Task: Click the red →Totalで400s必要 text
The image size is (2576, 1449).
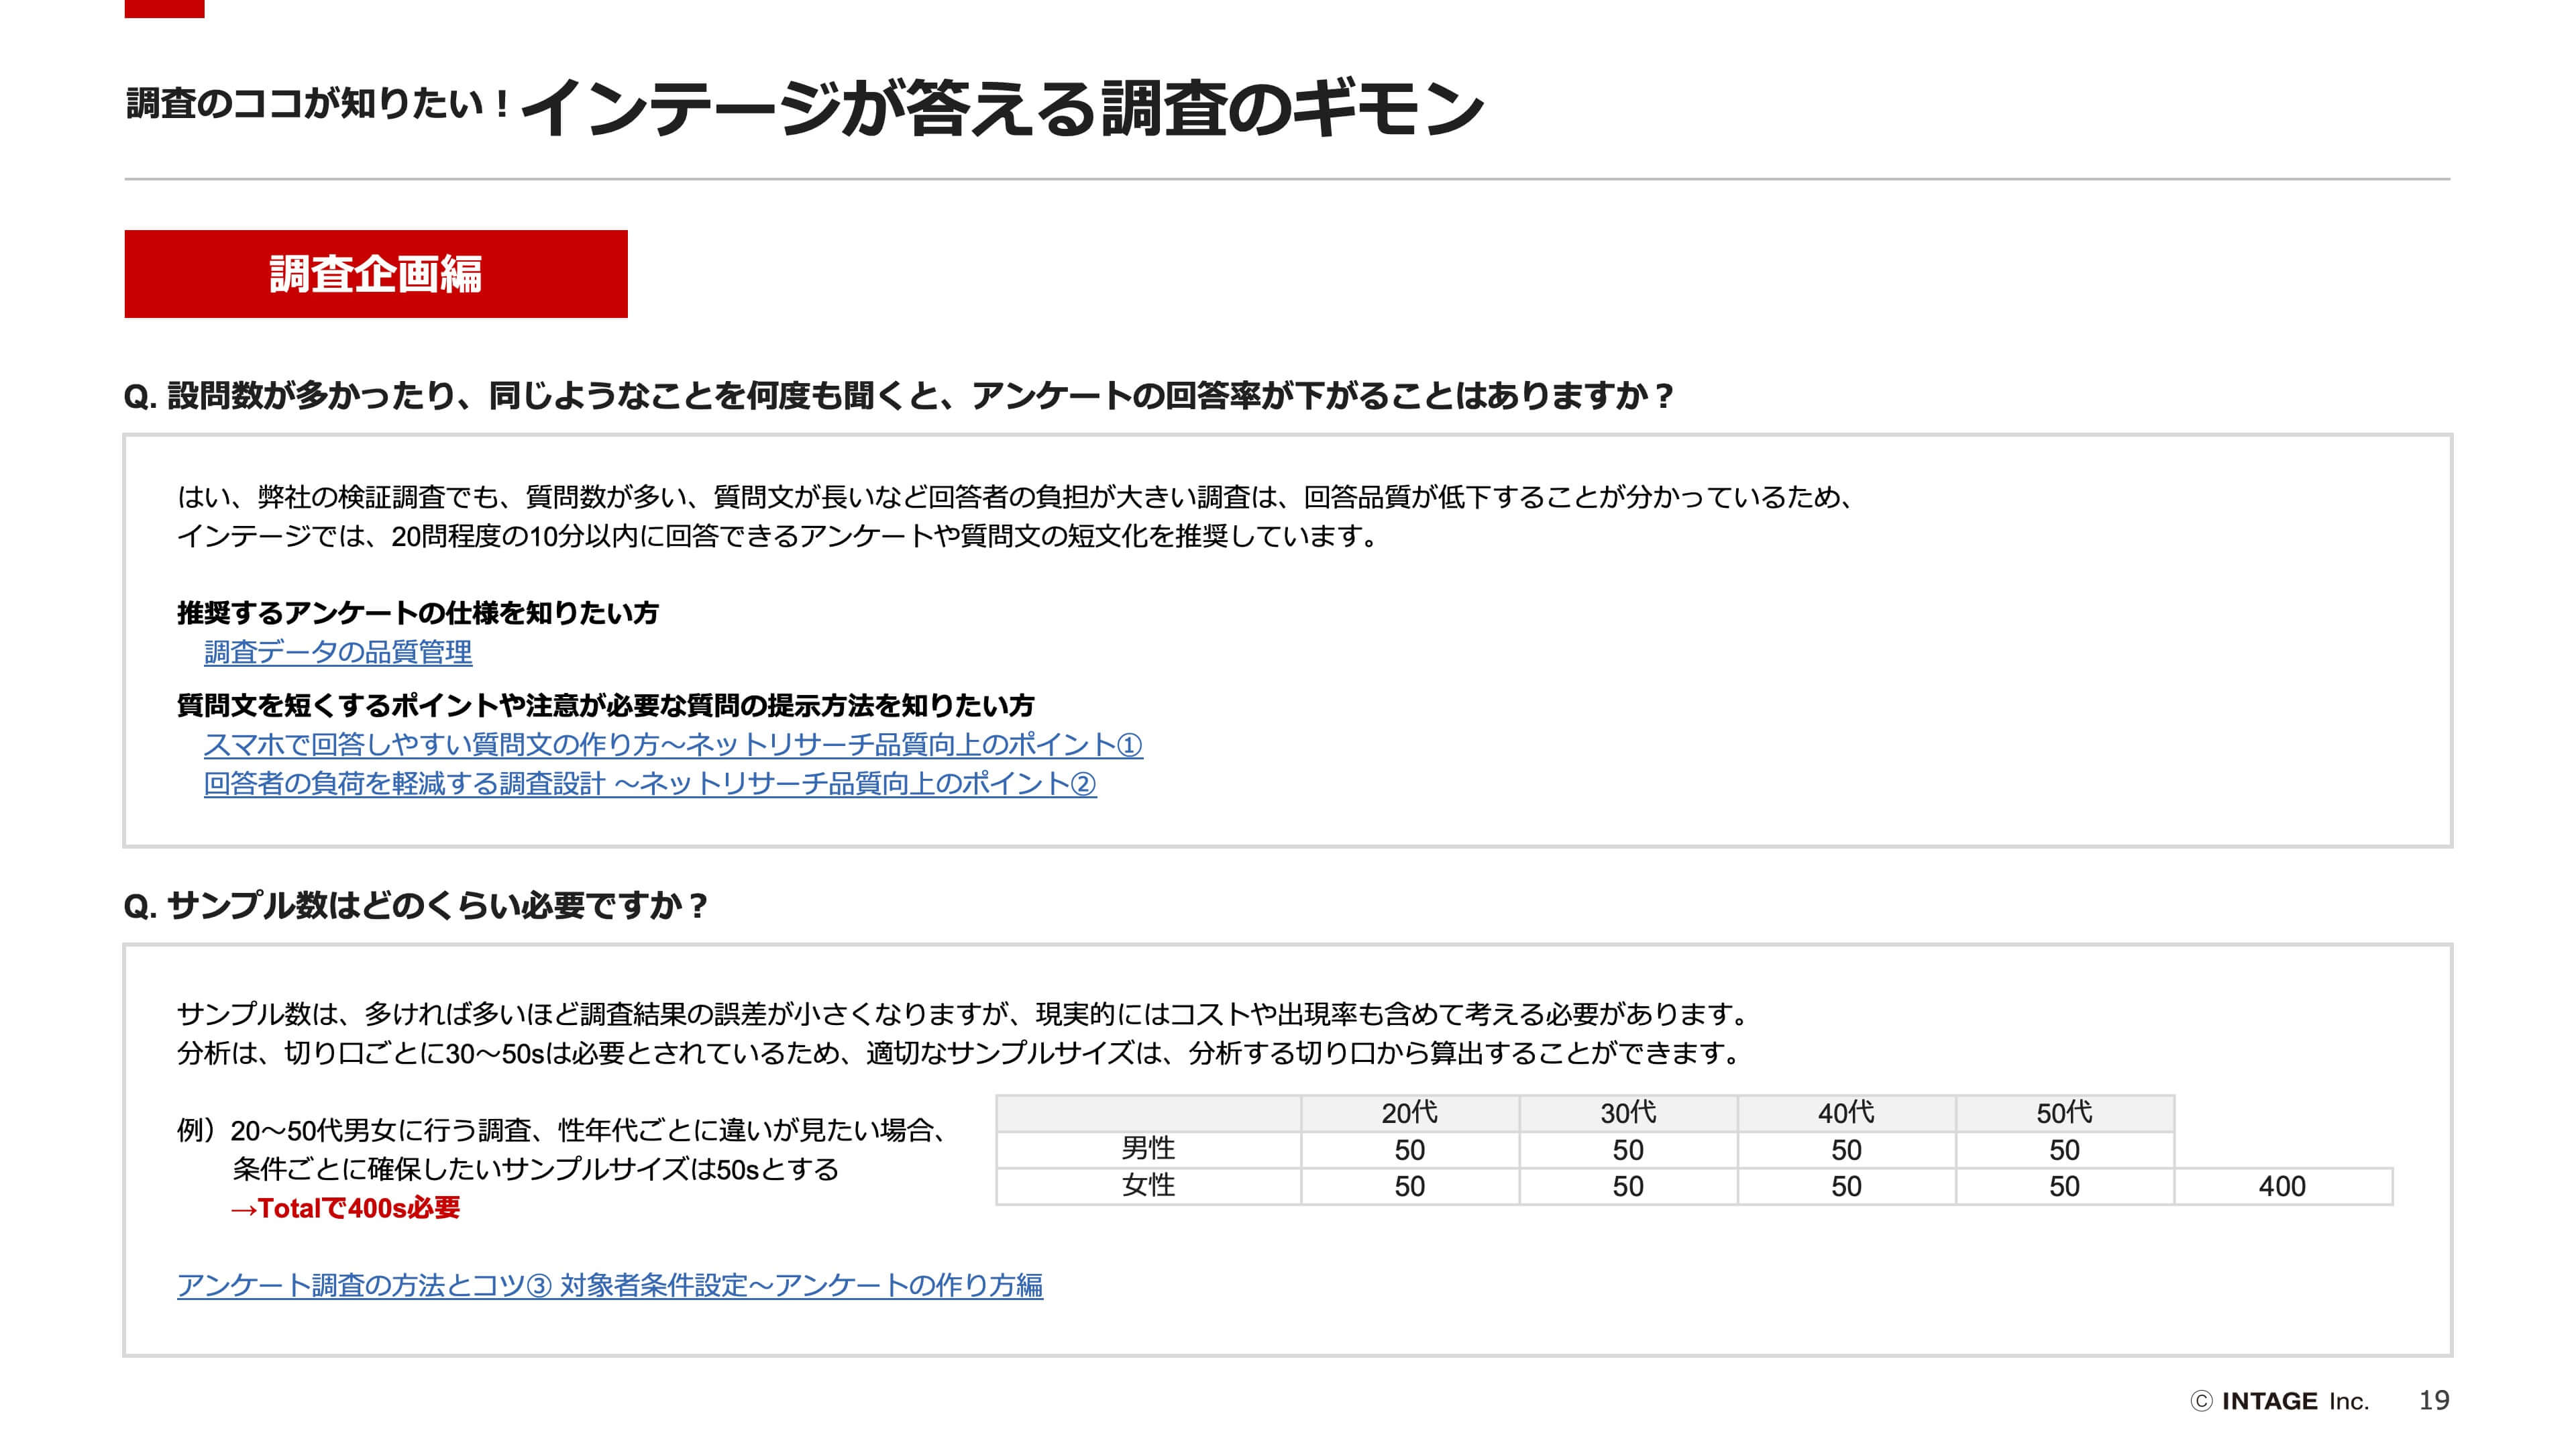Action: 345,1208
